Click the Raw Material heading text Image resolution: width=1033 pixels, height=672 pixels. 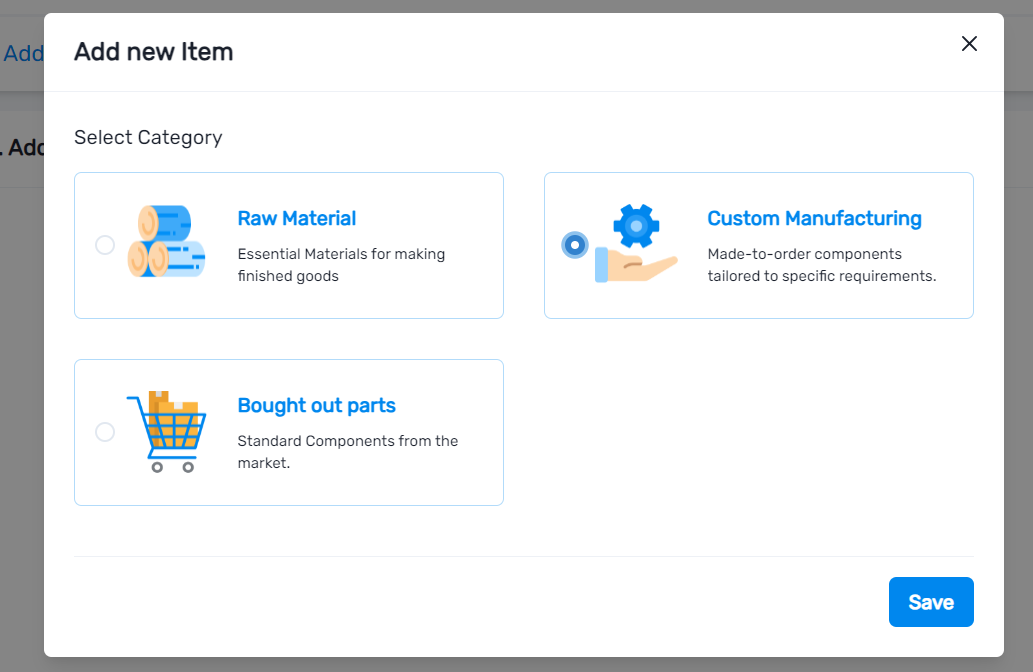click(x=296, y=218)
